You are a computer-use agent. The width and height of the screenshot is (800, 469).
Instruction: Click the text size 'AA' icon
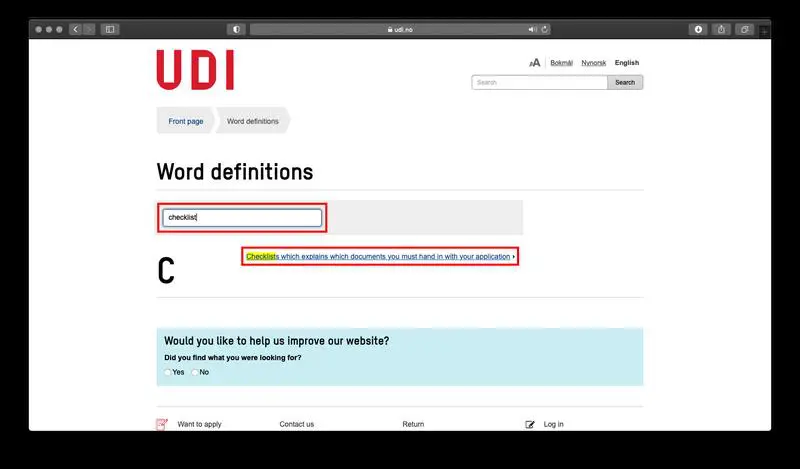pyautogui.click(x=535, y=63)
